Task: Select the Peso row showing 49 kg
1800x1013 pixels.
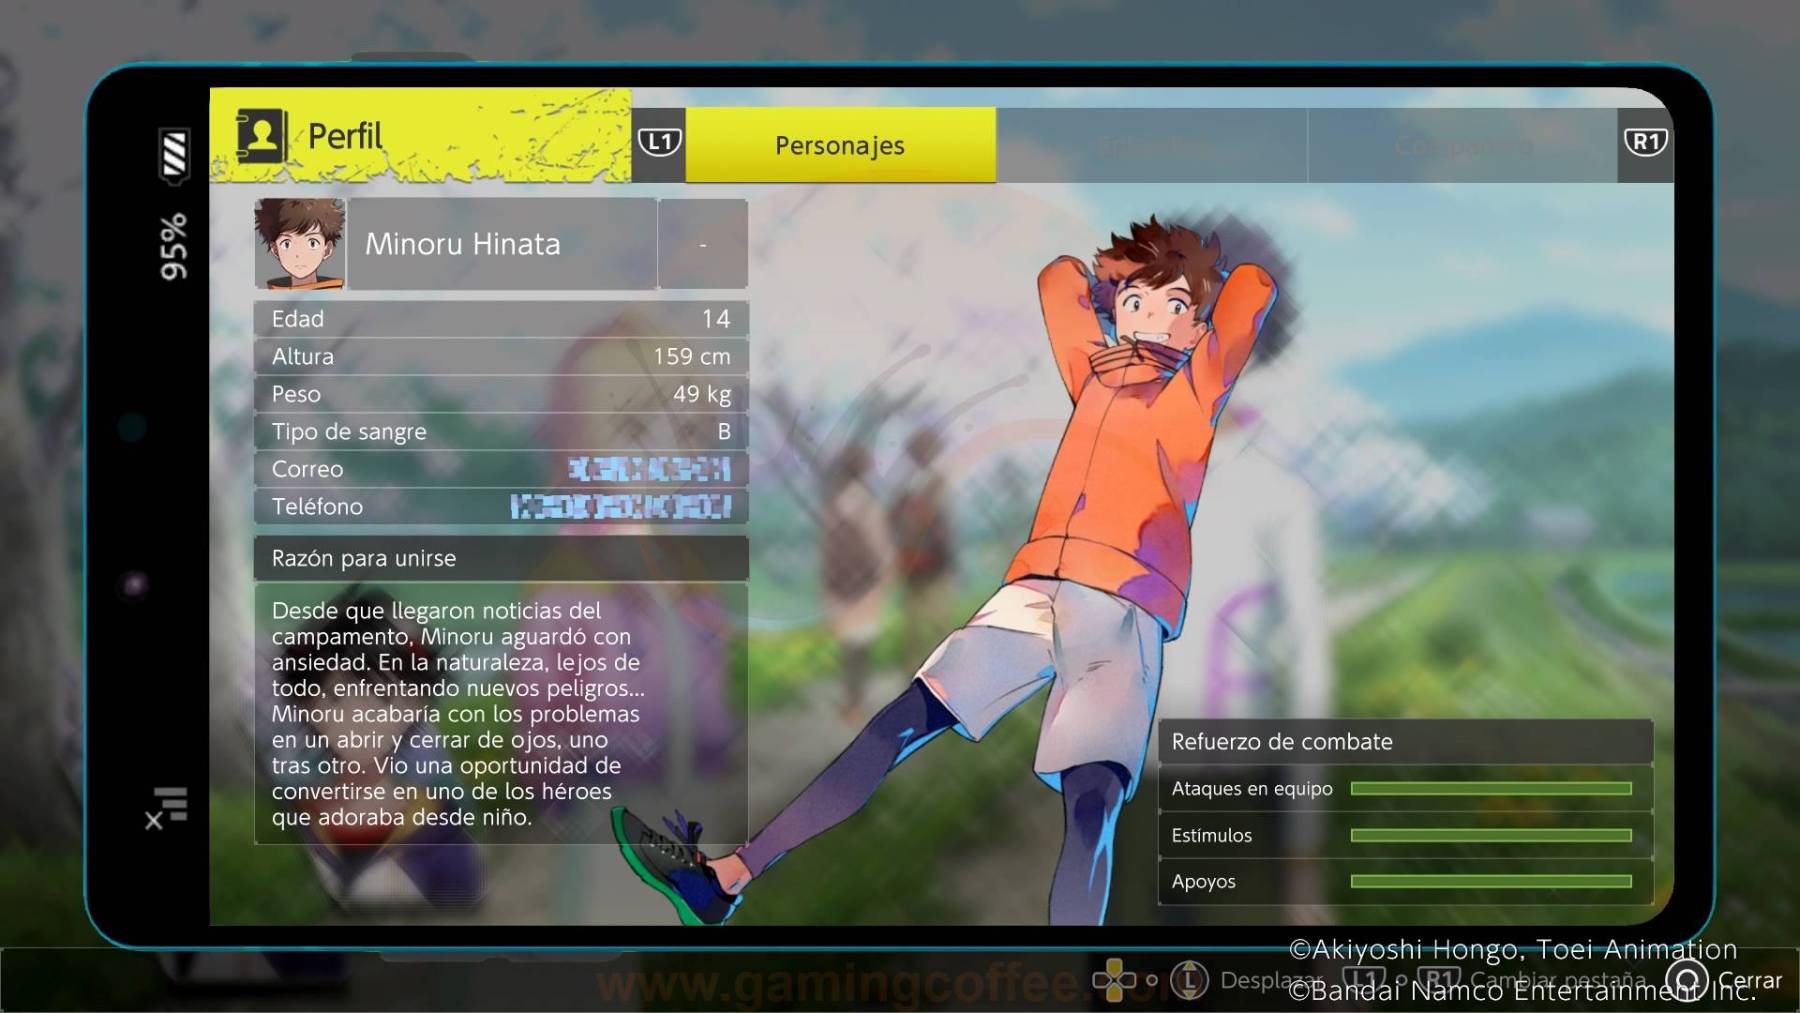Action: coord(501,394)
